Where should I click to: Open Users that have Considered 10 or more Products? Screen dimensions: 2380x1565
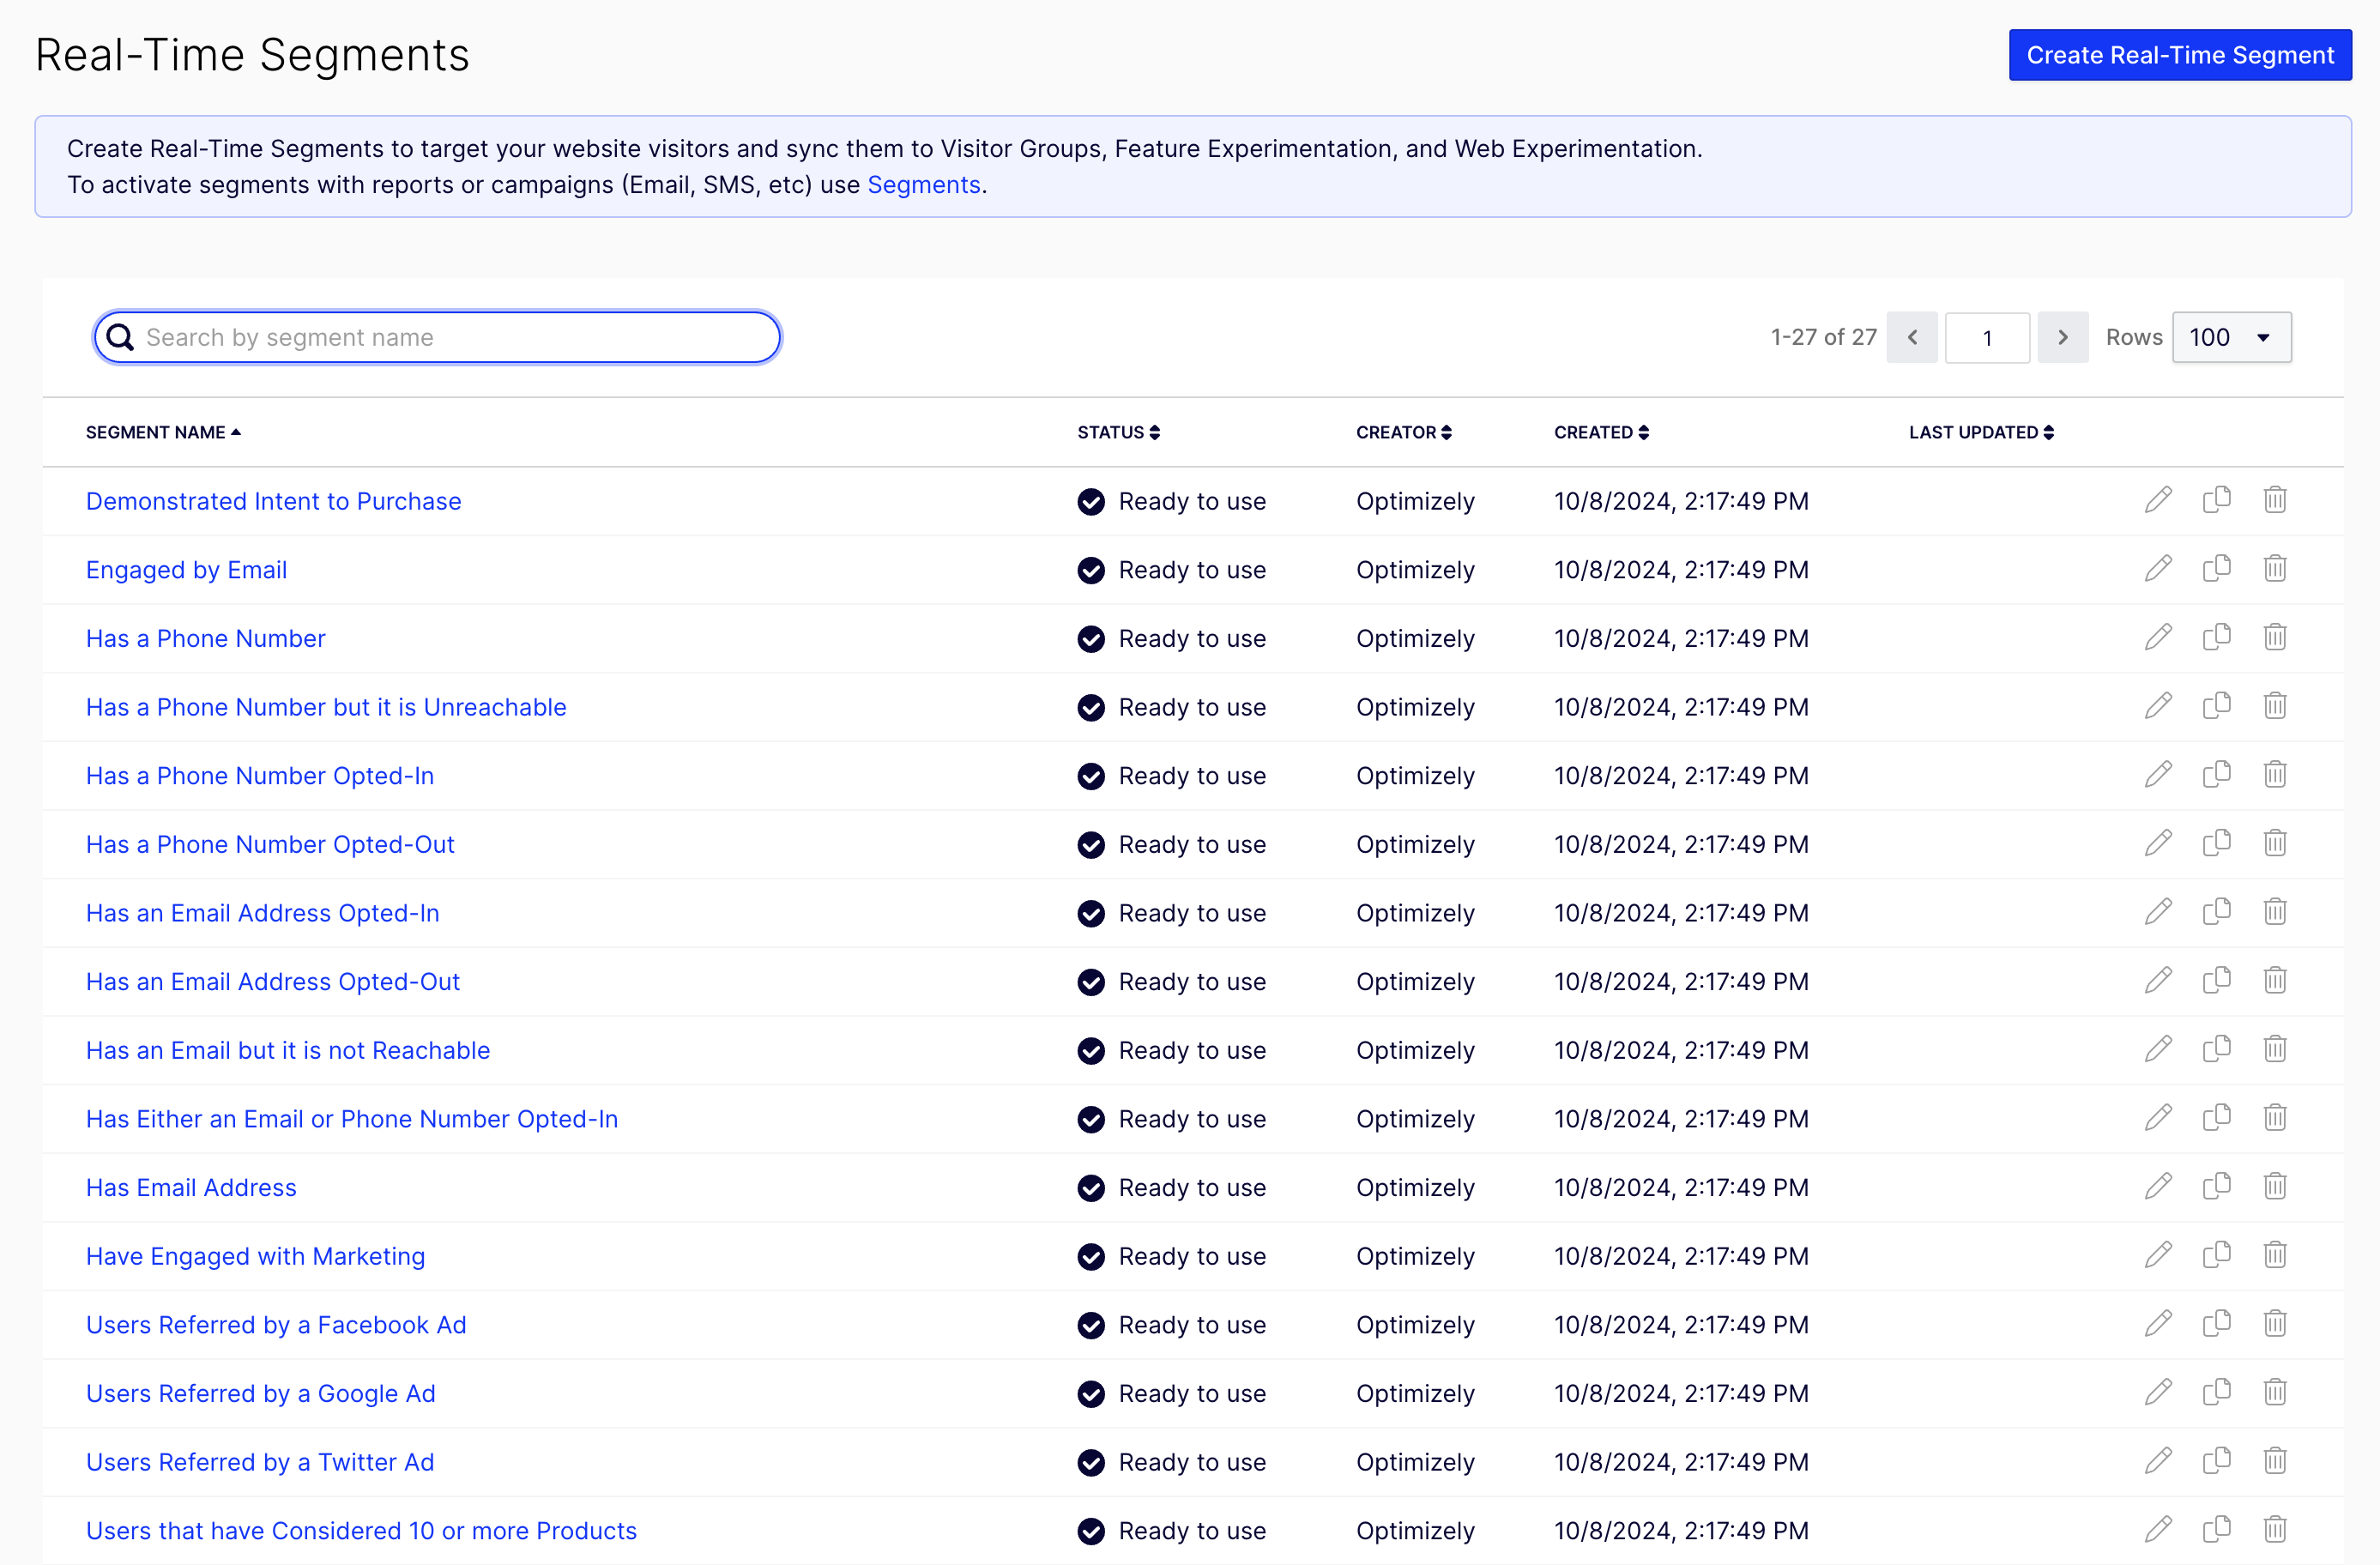(361, 1530)
